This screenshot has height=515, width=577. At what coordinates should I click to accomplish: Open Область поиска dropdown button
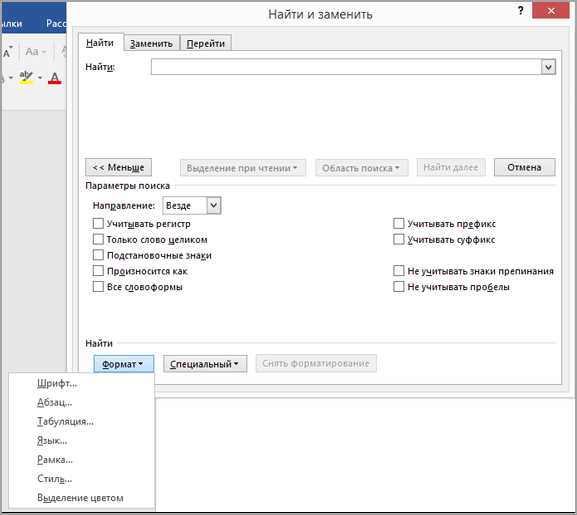[361, 168]
